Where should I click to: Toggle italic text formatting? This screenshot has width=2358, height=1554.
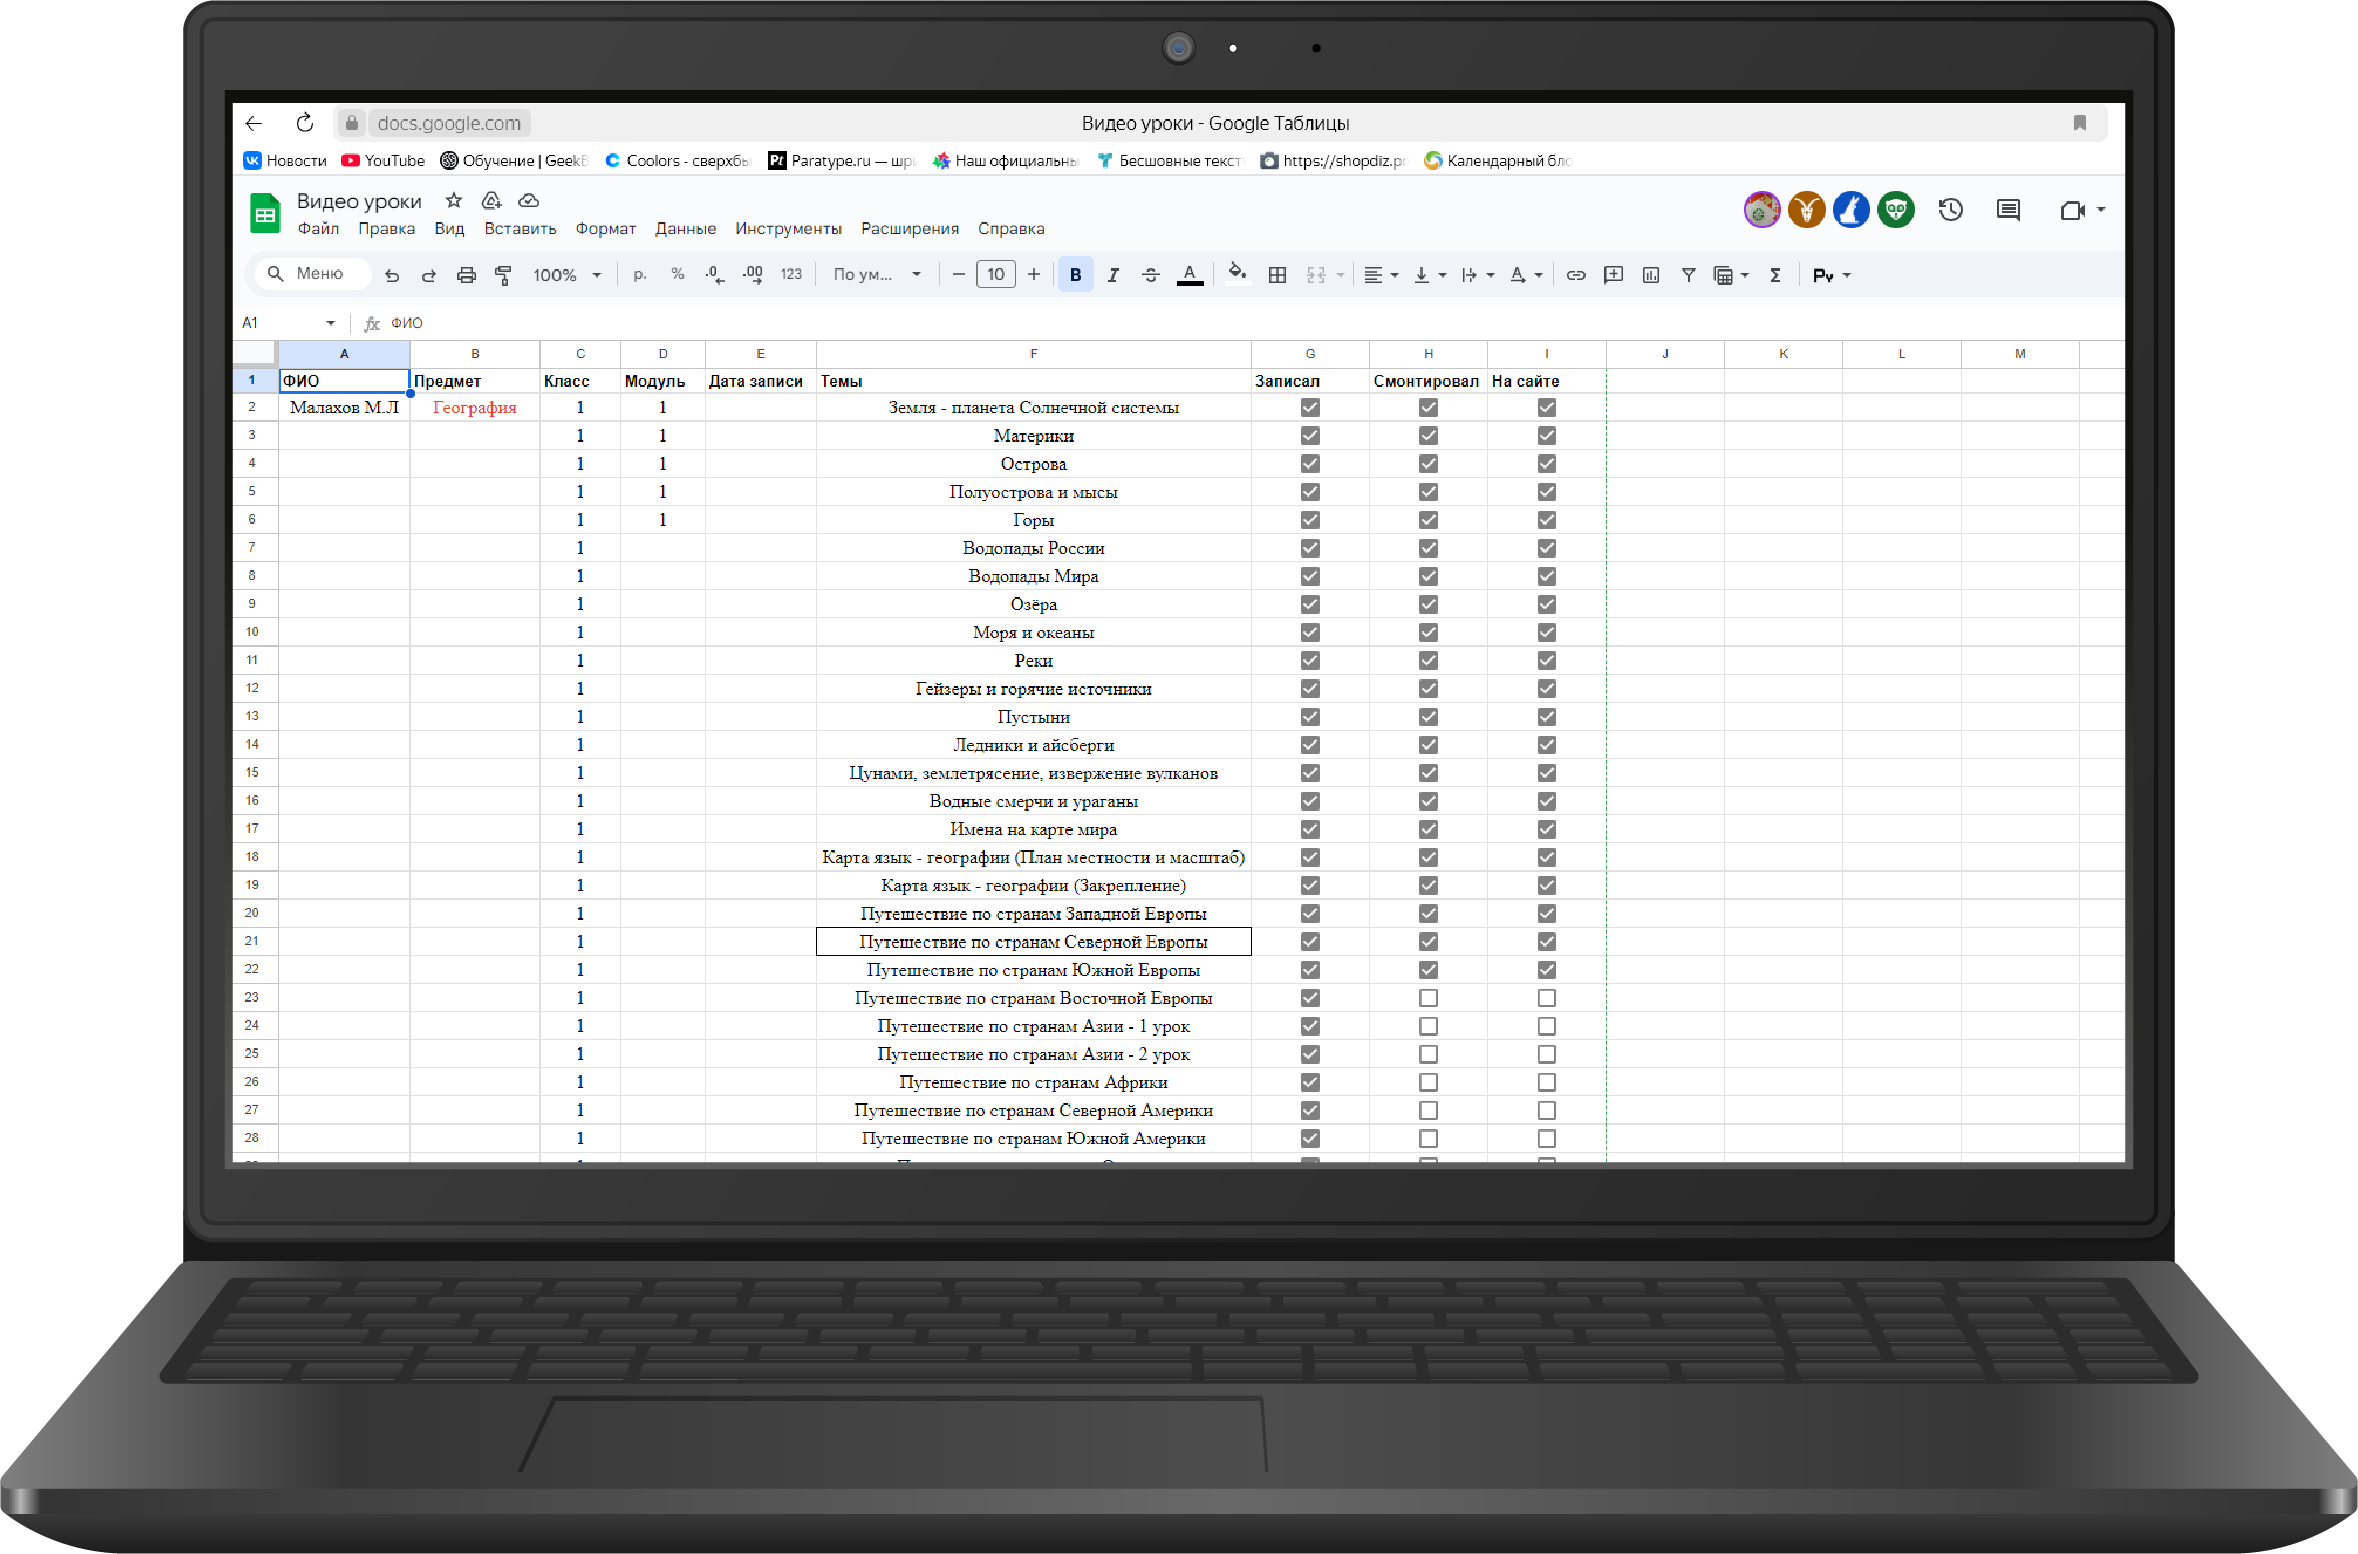click(x=1113, y=275)
